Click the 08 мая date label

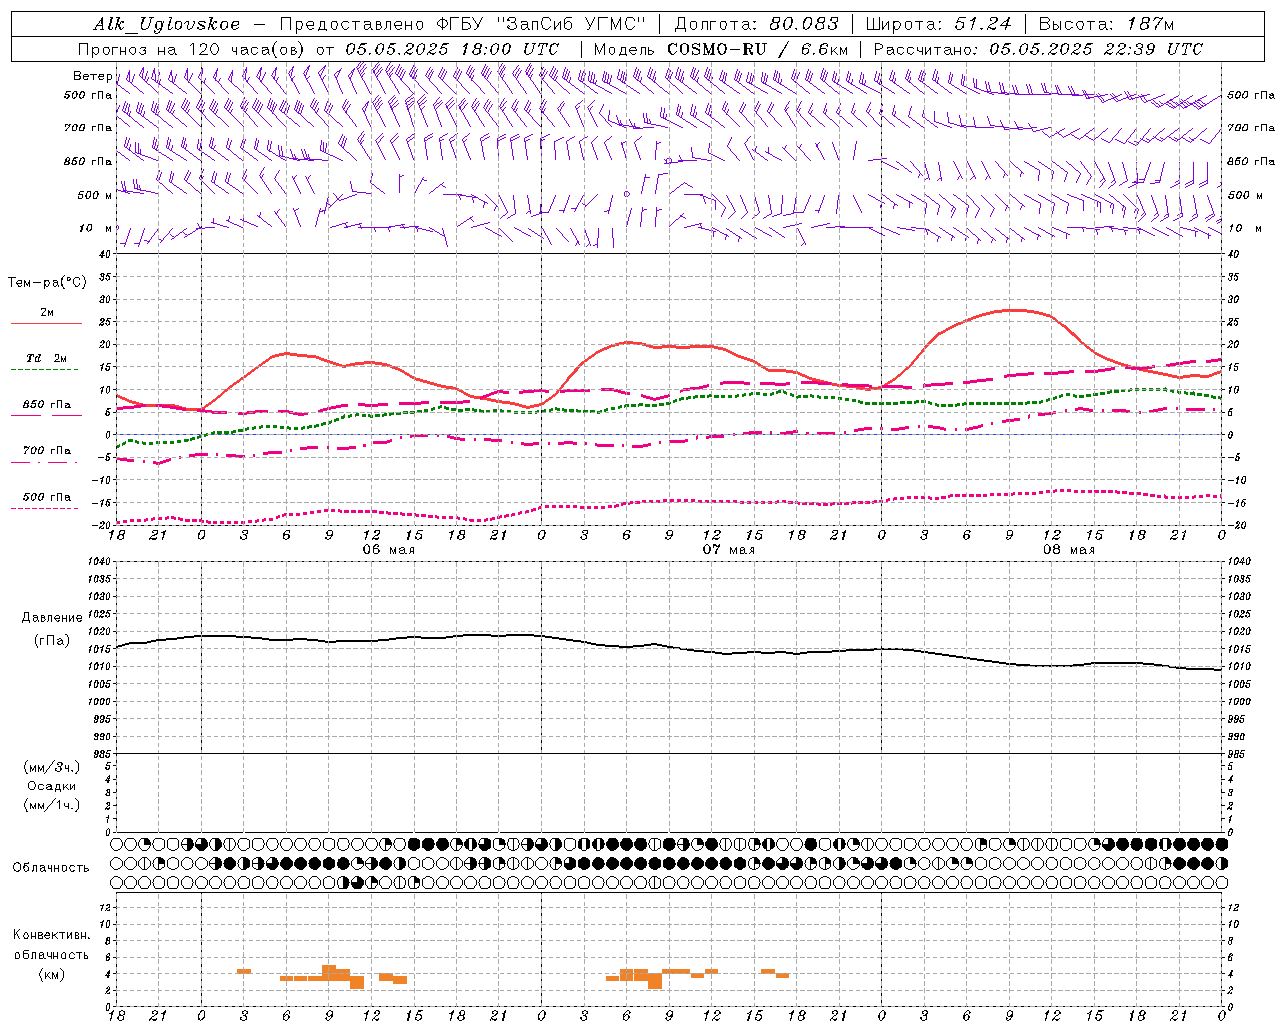tap(1068, 550)
